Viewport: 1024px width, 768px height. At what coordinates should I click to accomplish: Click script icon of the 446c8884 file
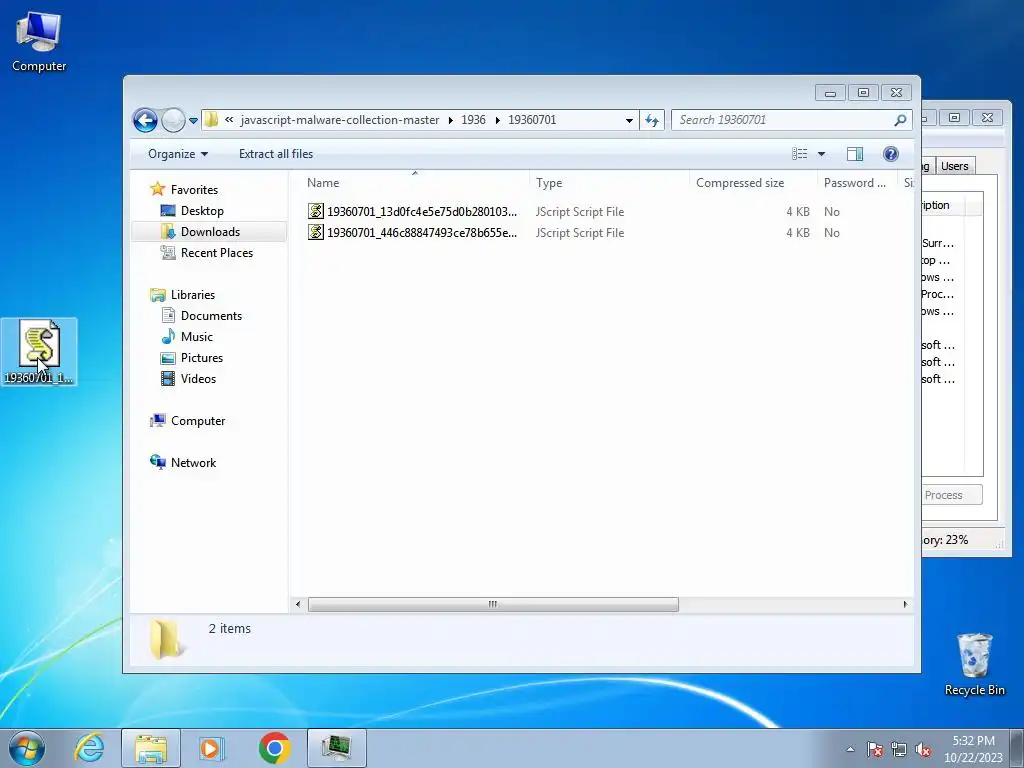click(x=316, y=232)
